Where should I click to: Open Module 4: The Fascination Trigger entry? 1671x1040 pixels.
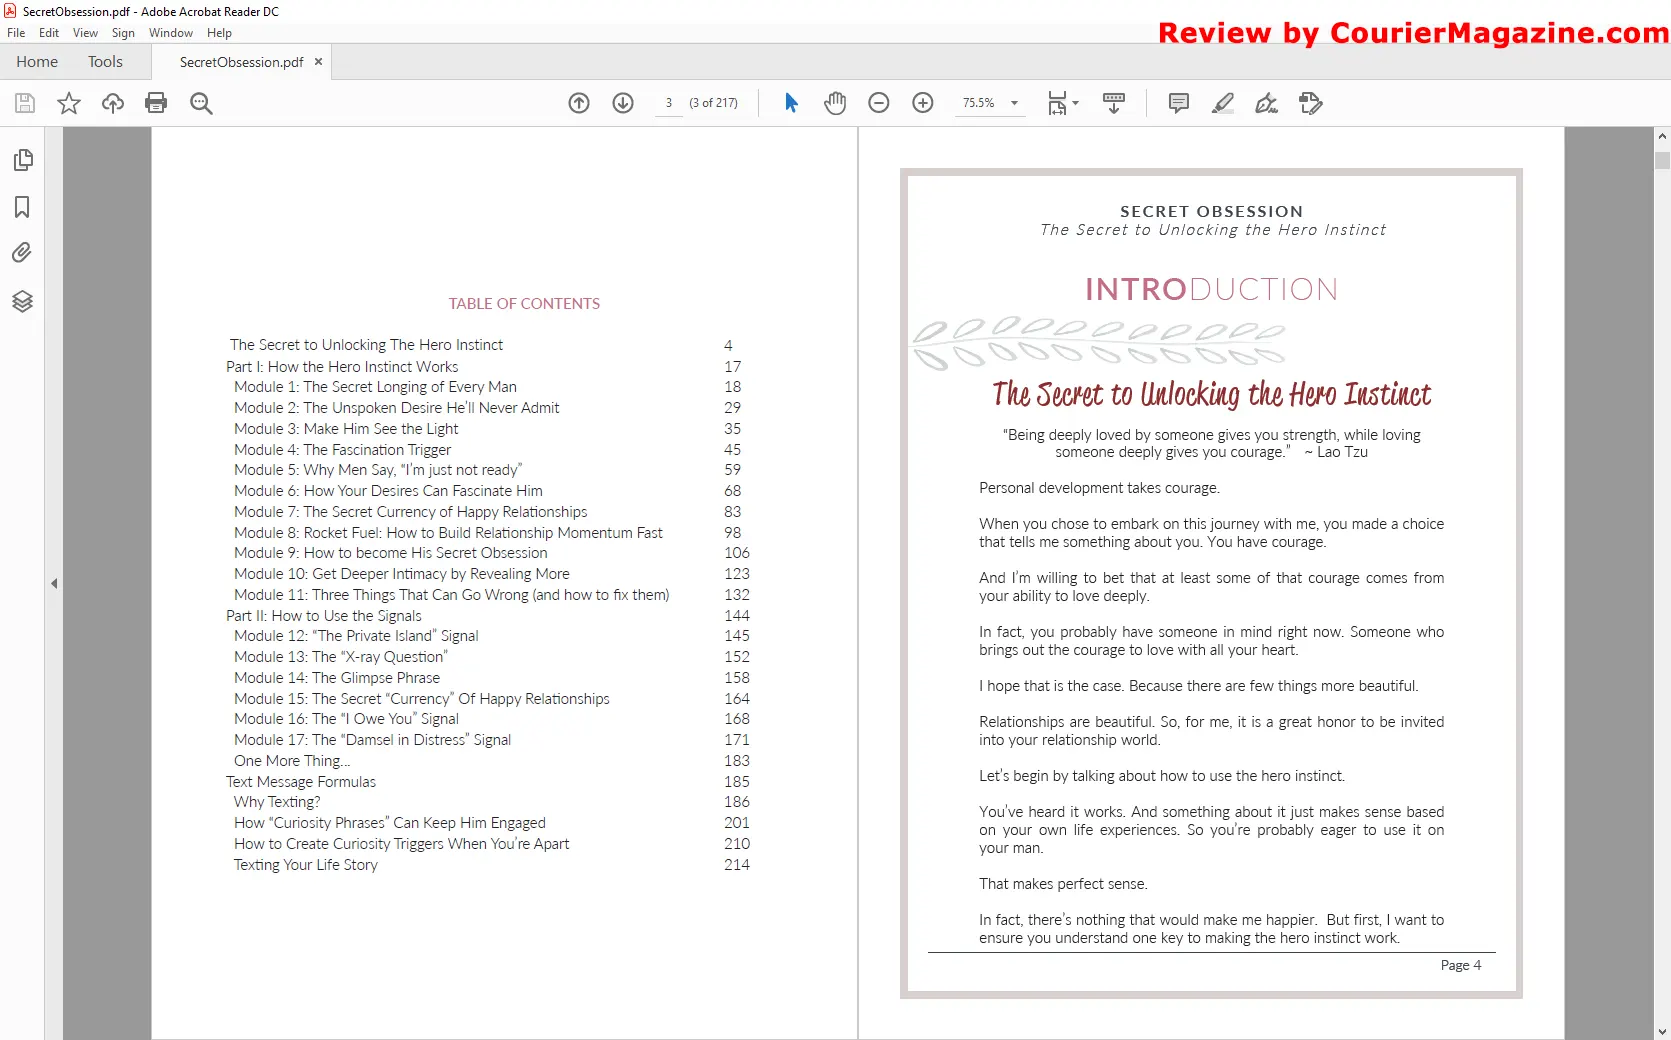pos(342,450)
